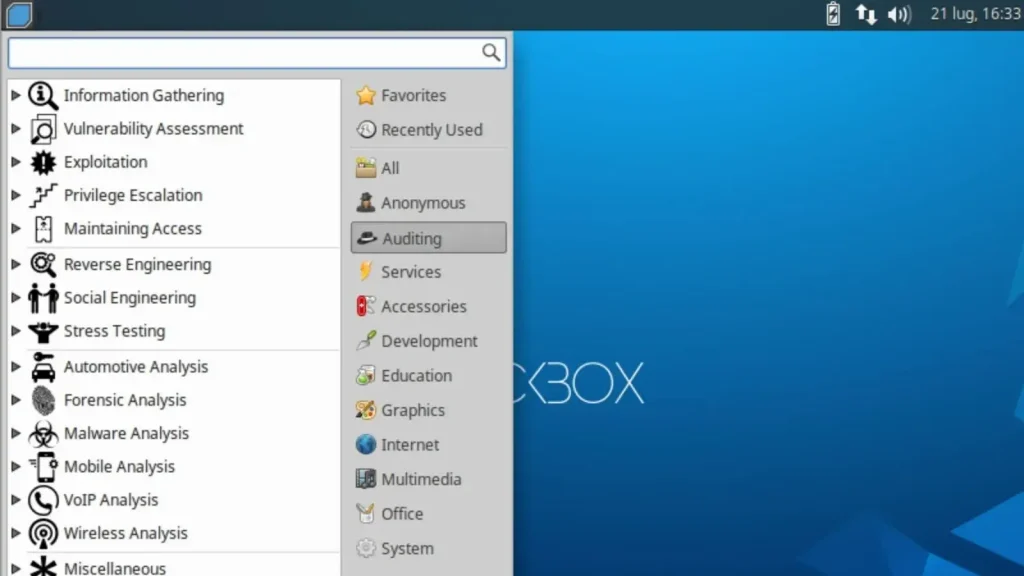Viewport: 1024px width, 576px height.
Task: Select the All category
Action: (x=428, y=168)
